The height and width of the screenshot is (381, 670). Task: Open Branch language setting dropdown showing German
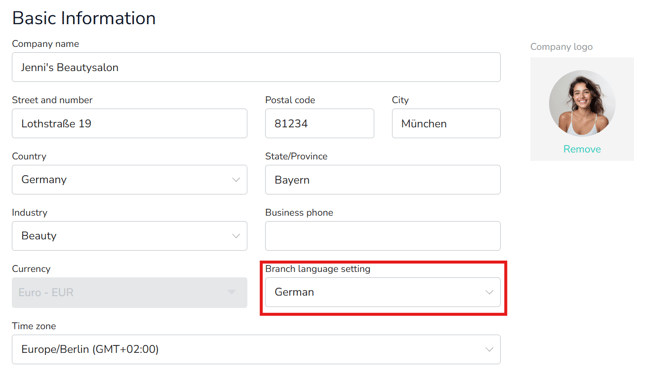[x=383, y=292]
